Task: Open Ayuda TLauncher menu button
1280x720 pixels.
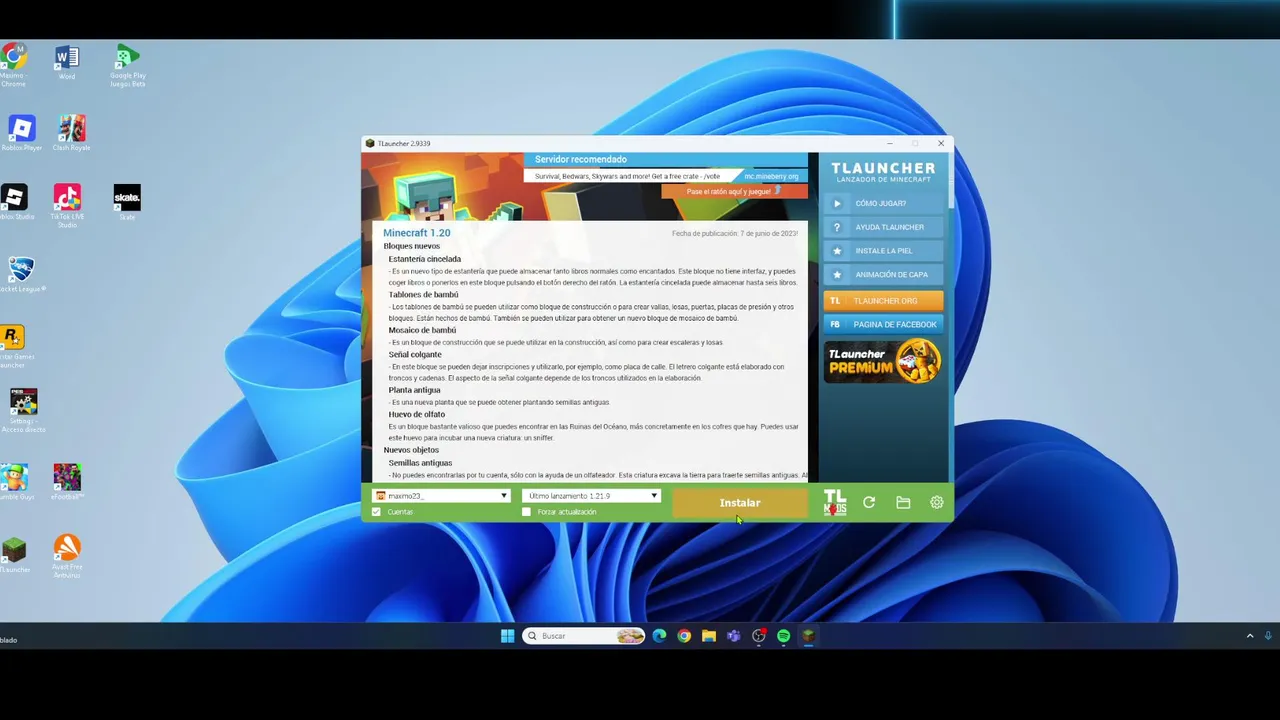Action: coord(884,227)
